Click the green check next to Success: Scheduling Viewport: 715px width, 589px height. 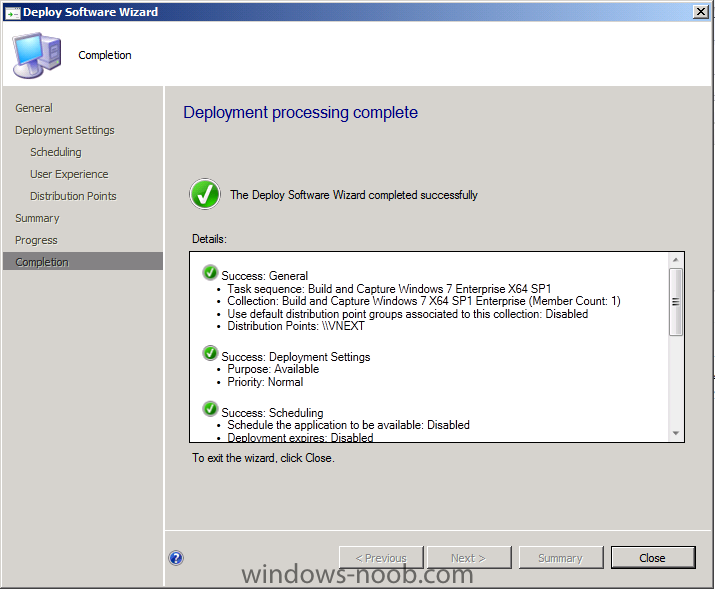[x=210, y=409]
